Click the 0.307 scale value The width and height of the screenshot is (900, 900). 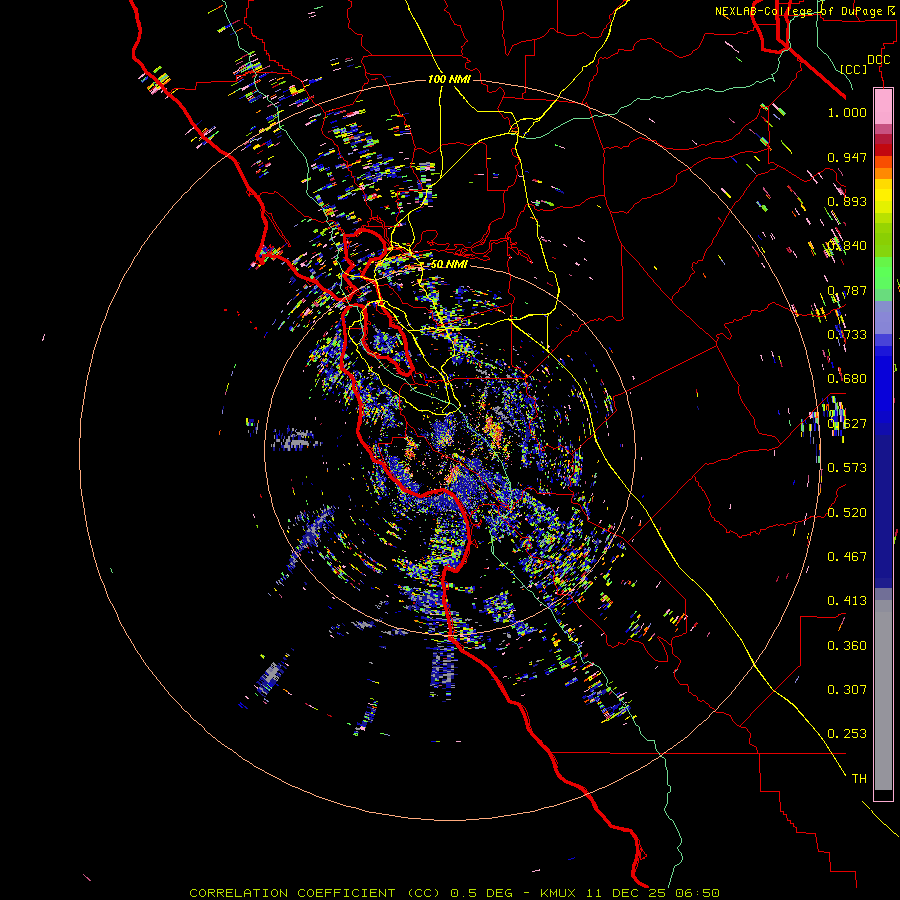pos(847,690)
